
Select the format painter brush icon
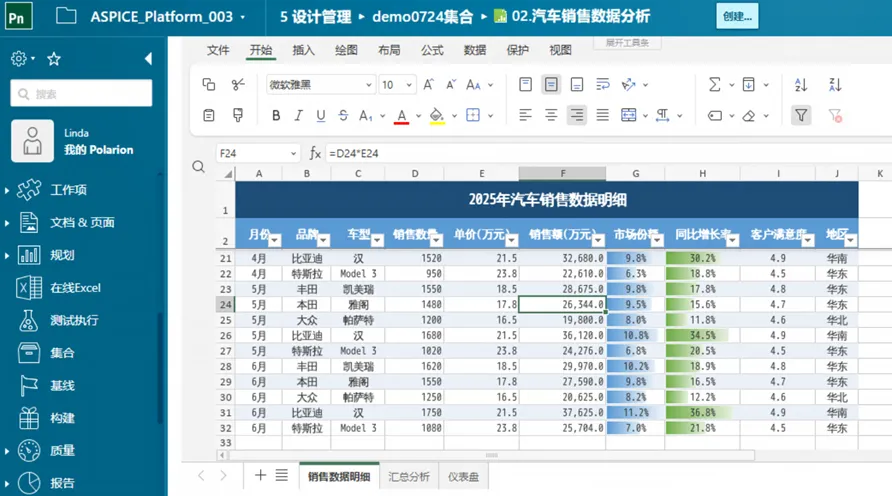pyautogui.click(x=238, y=115)
